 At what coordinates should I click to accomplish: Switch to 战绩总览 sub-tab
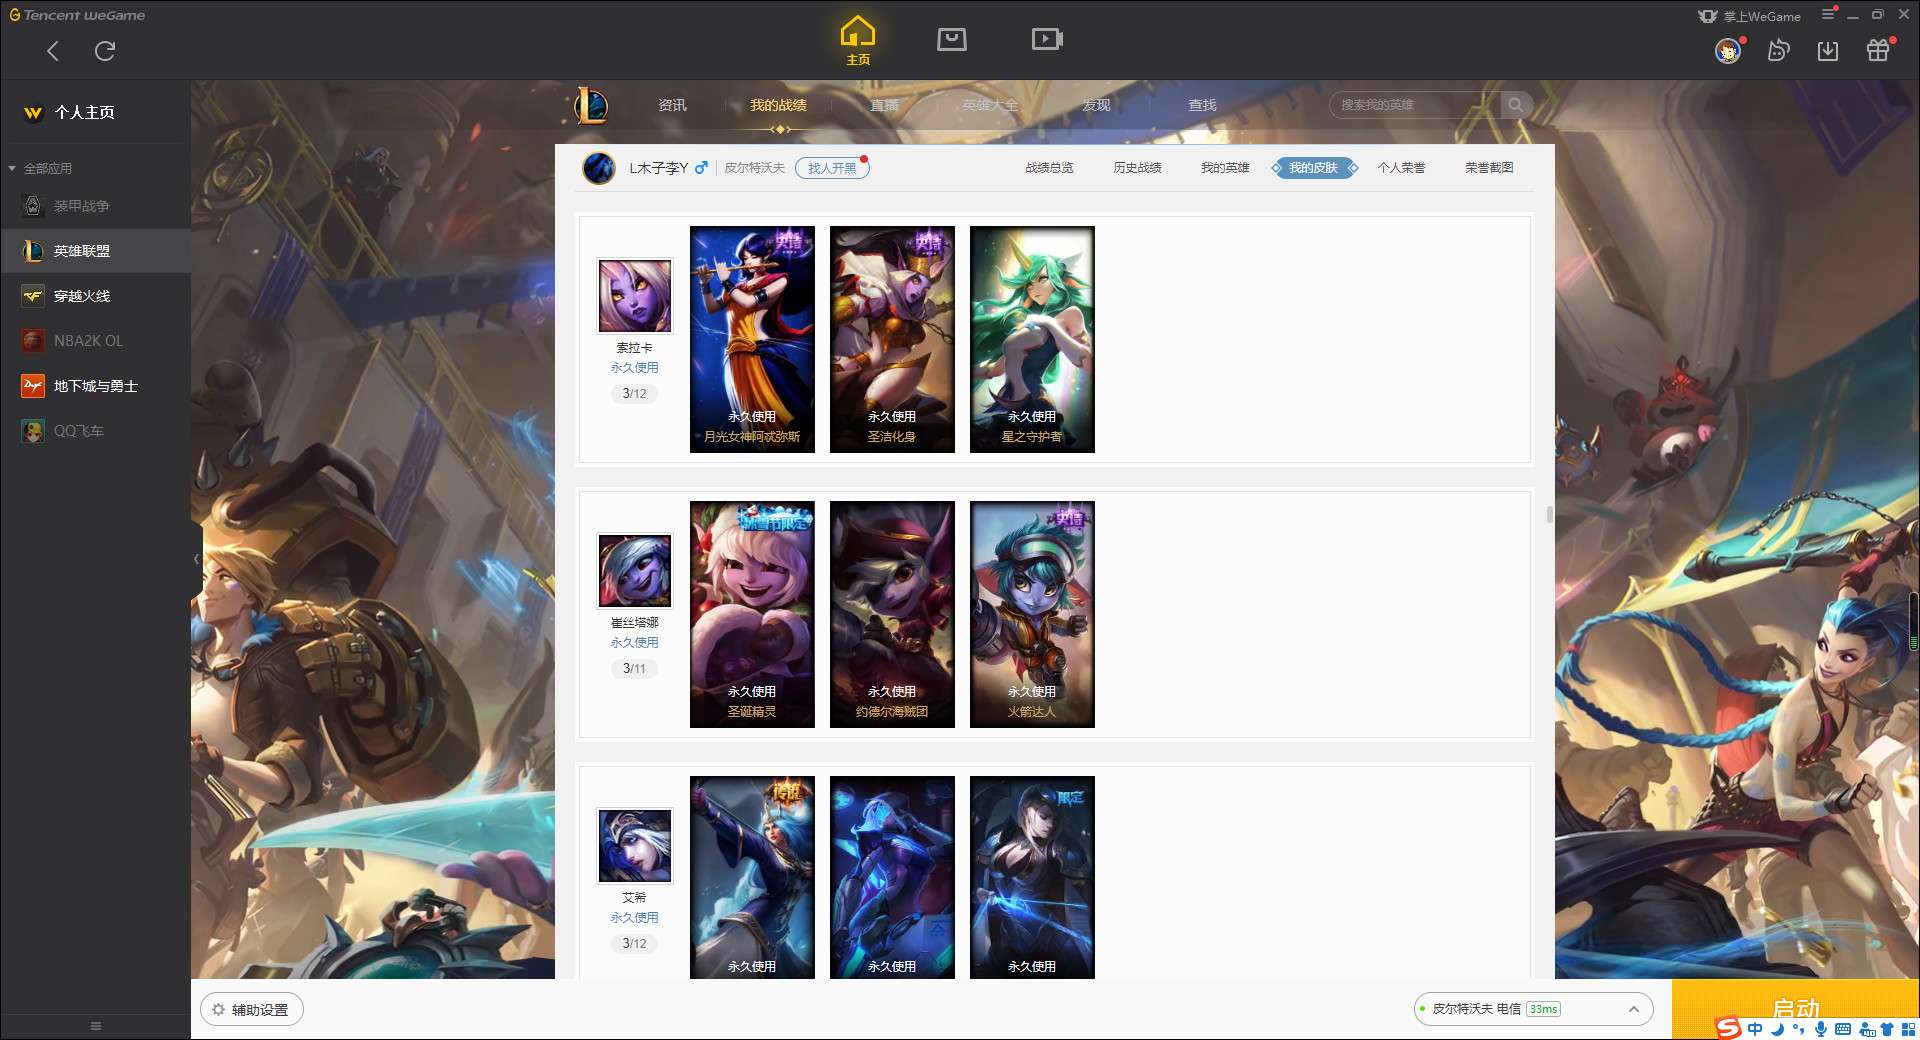pos(1049,168)
